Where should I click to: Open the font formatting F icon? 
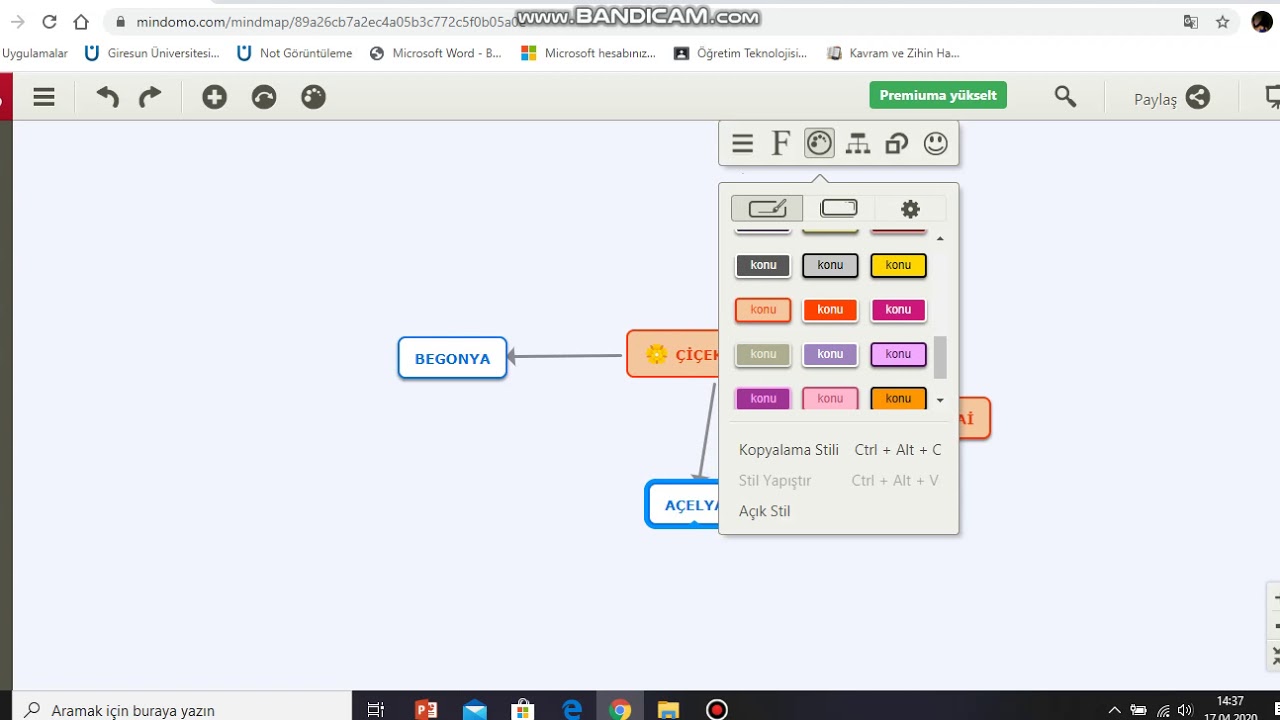tap(781, 144)
